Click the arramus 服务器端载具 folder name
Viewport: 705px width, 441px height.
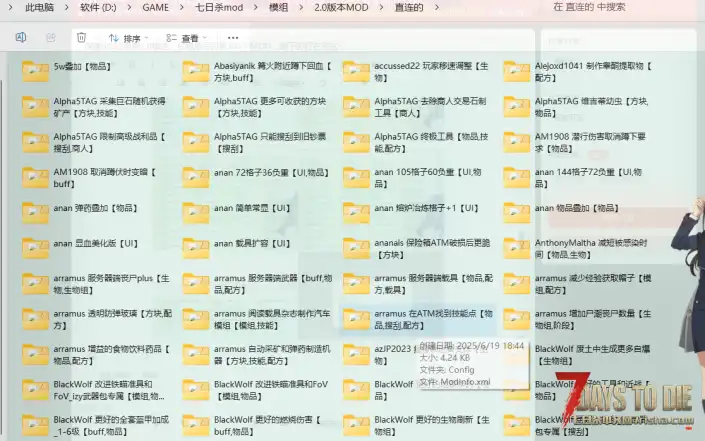[x=433, y=284]
